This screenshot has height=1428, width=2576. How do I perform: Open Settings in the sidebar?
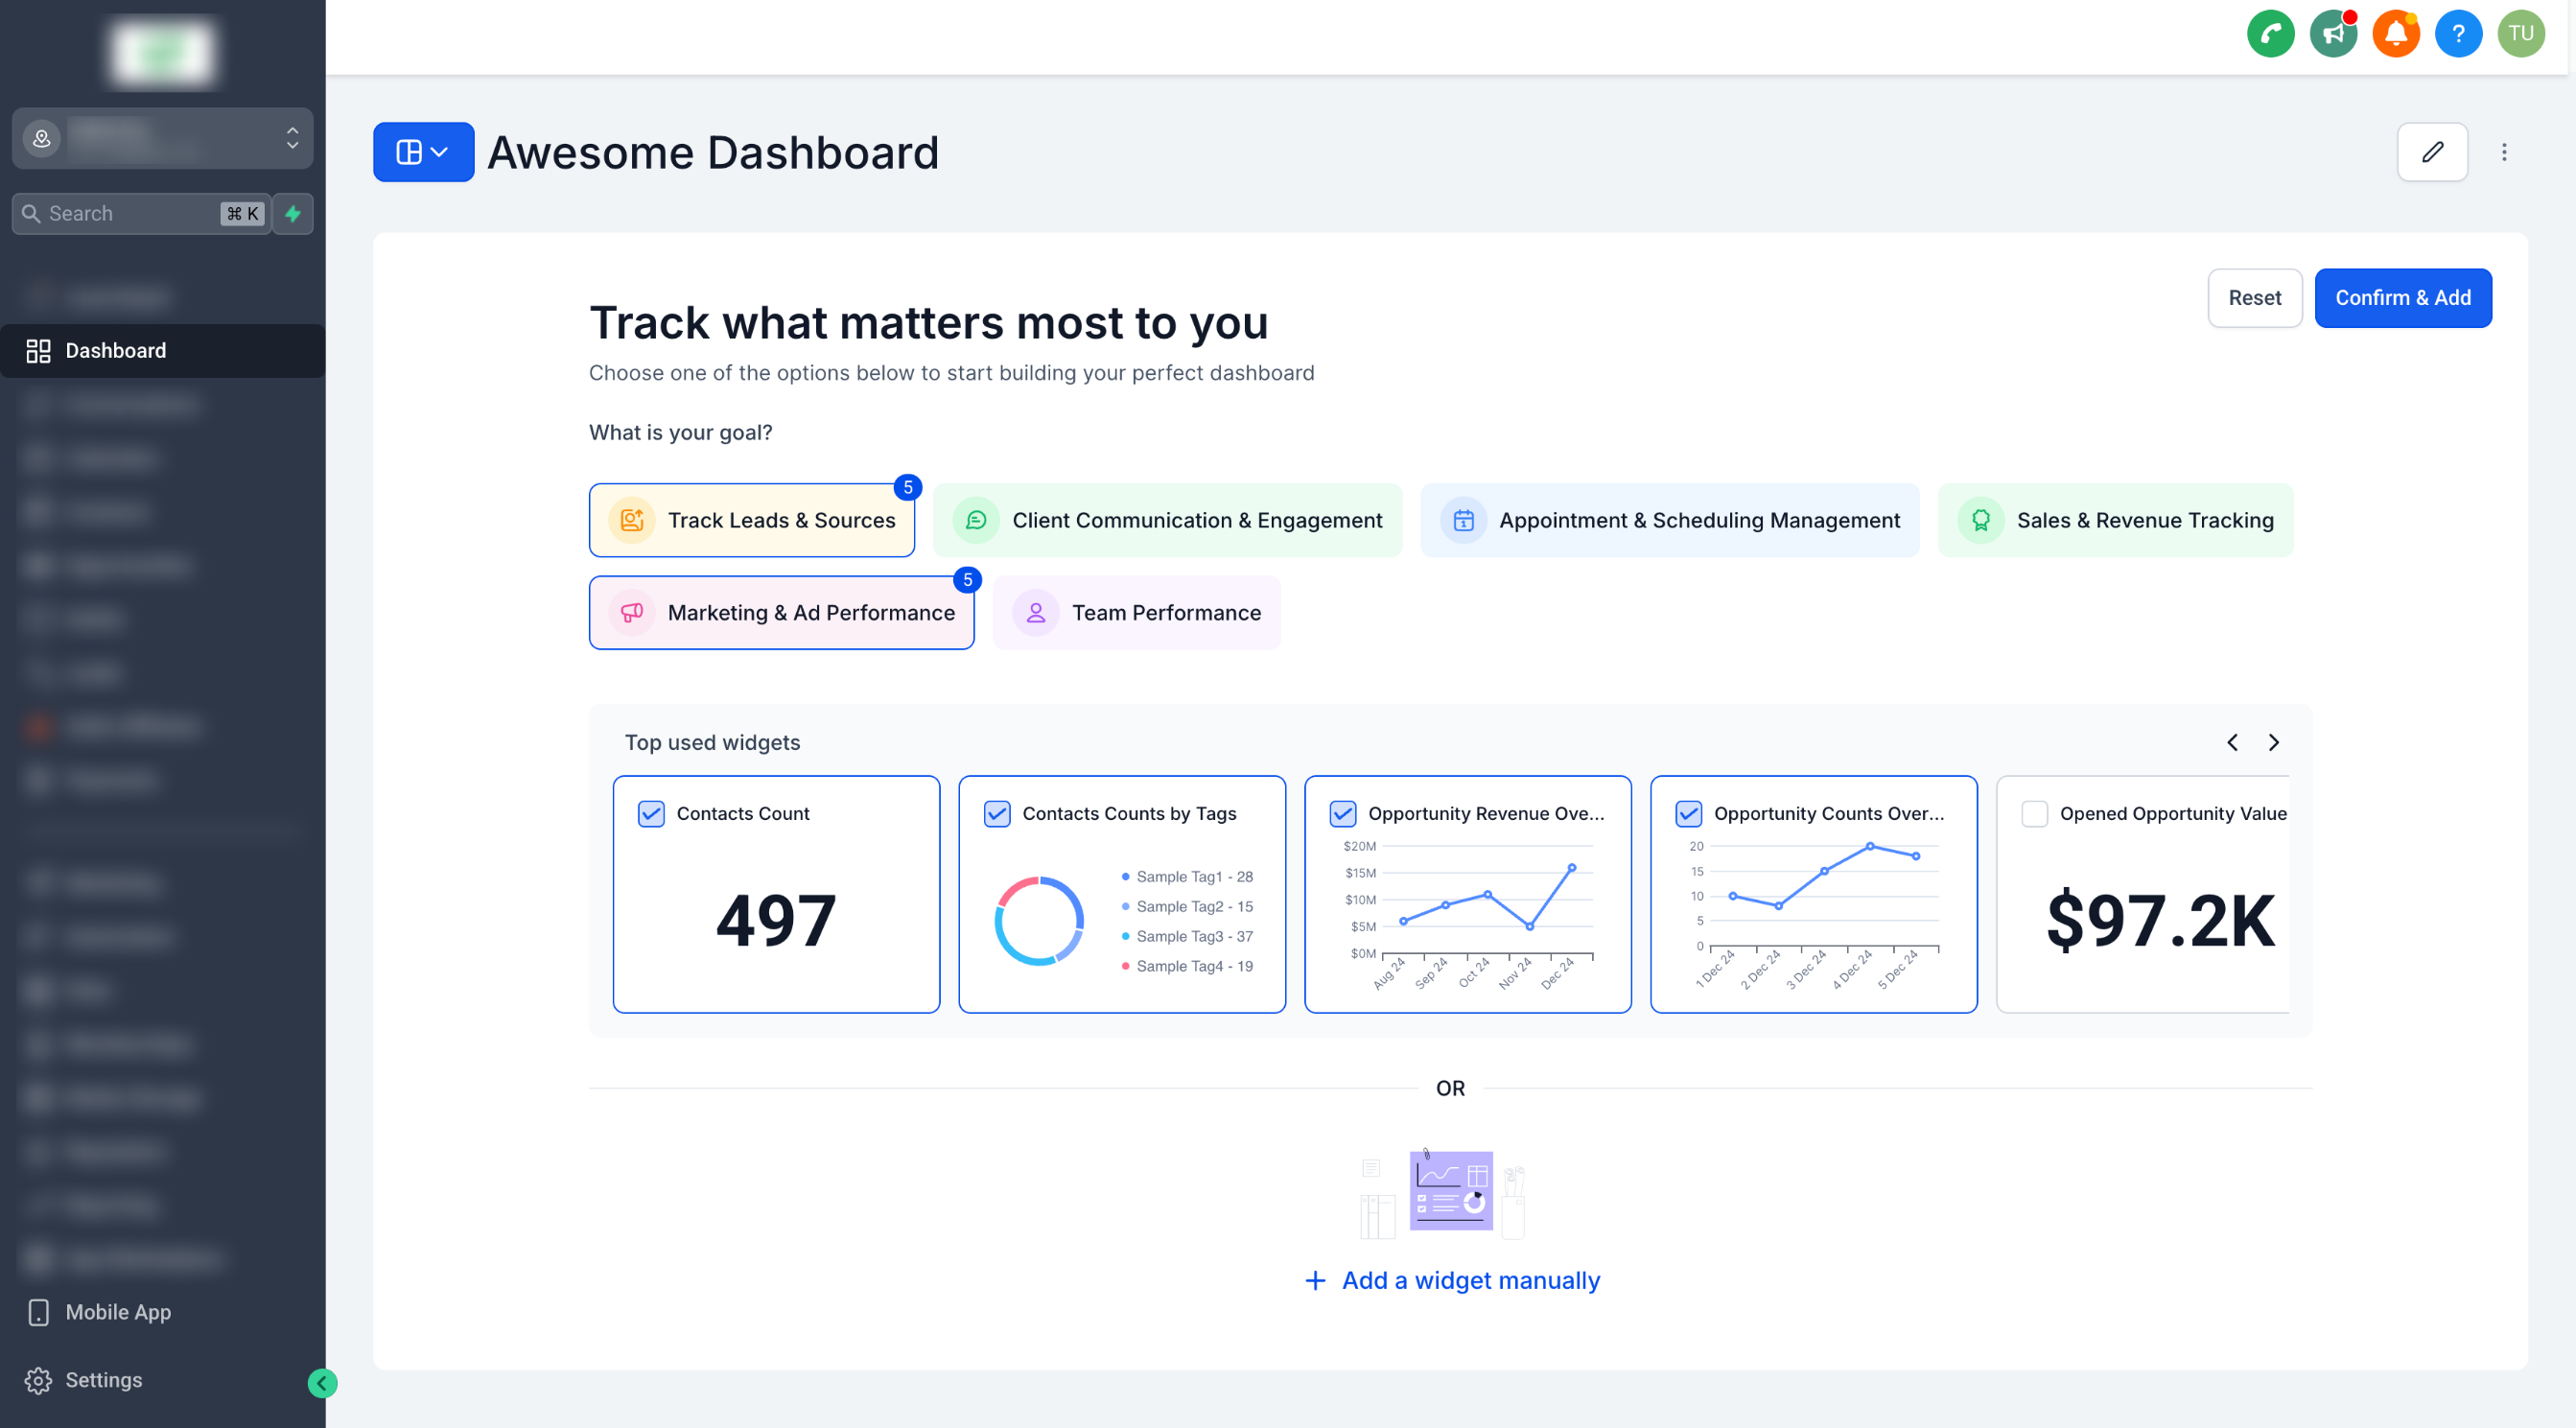tap(103, 1380)
